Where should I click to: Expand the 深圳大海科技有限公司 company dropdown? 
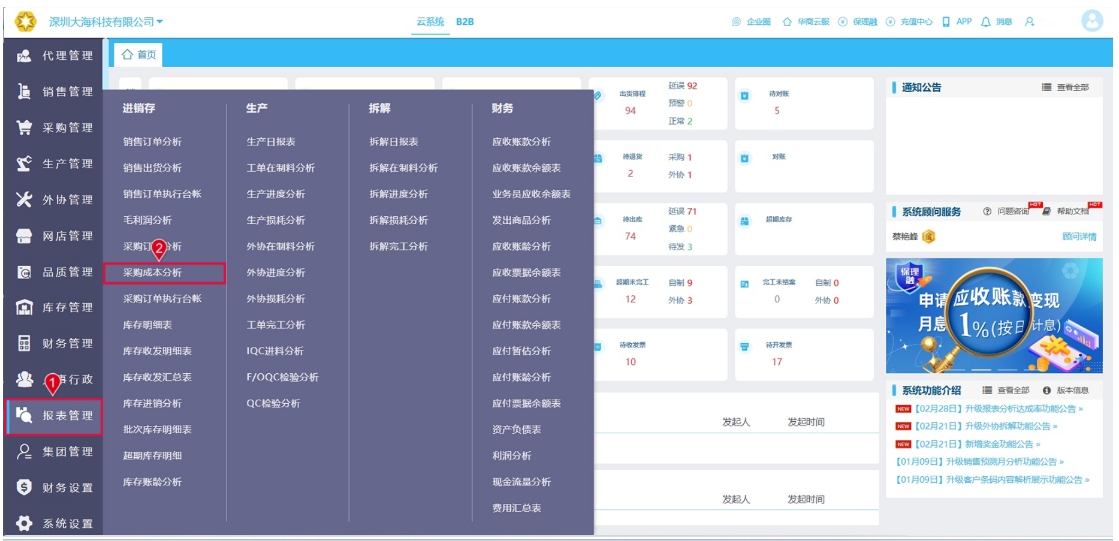tap(106, 22)
